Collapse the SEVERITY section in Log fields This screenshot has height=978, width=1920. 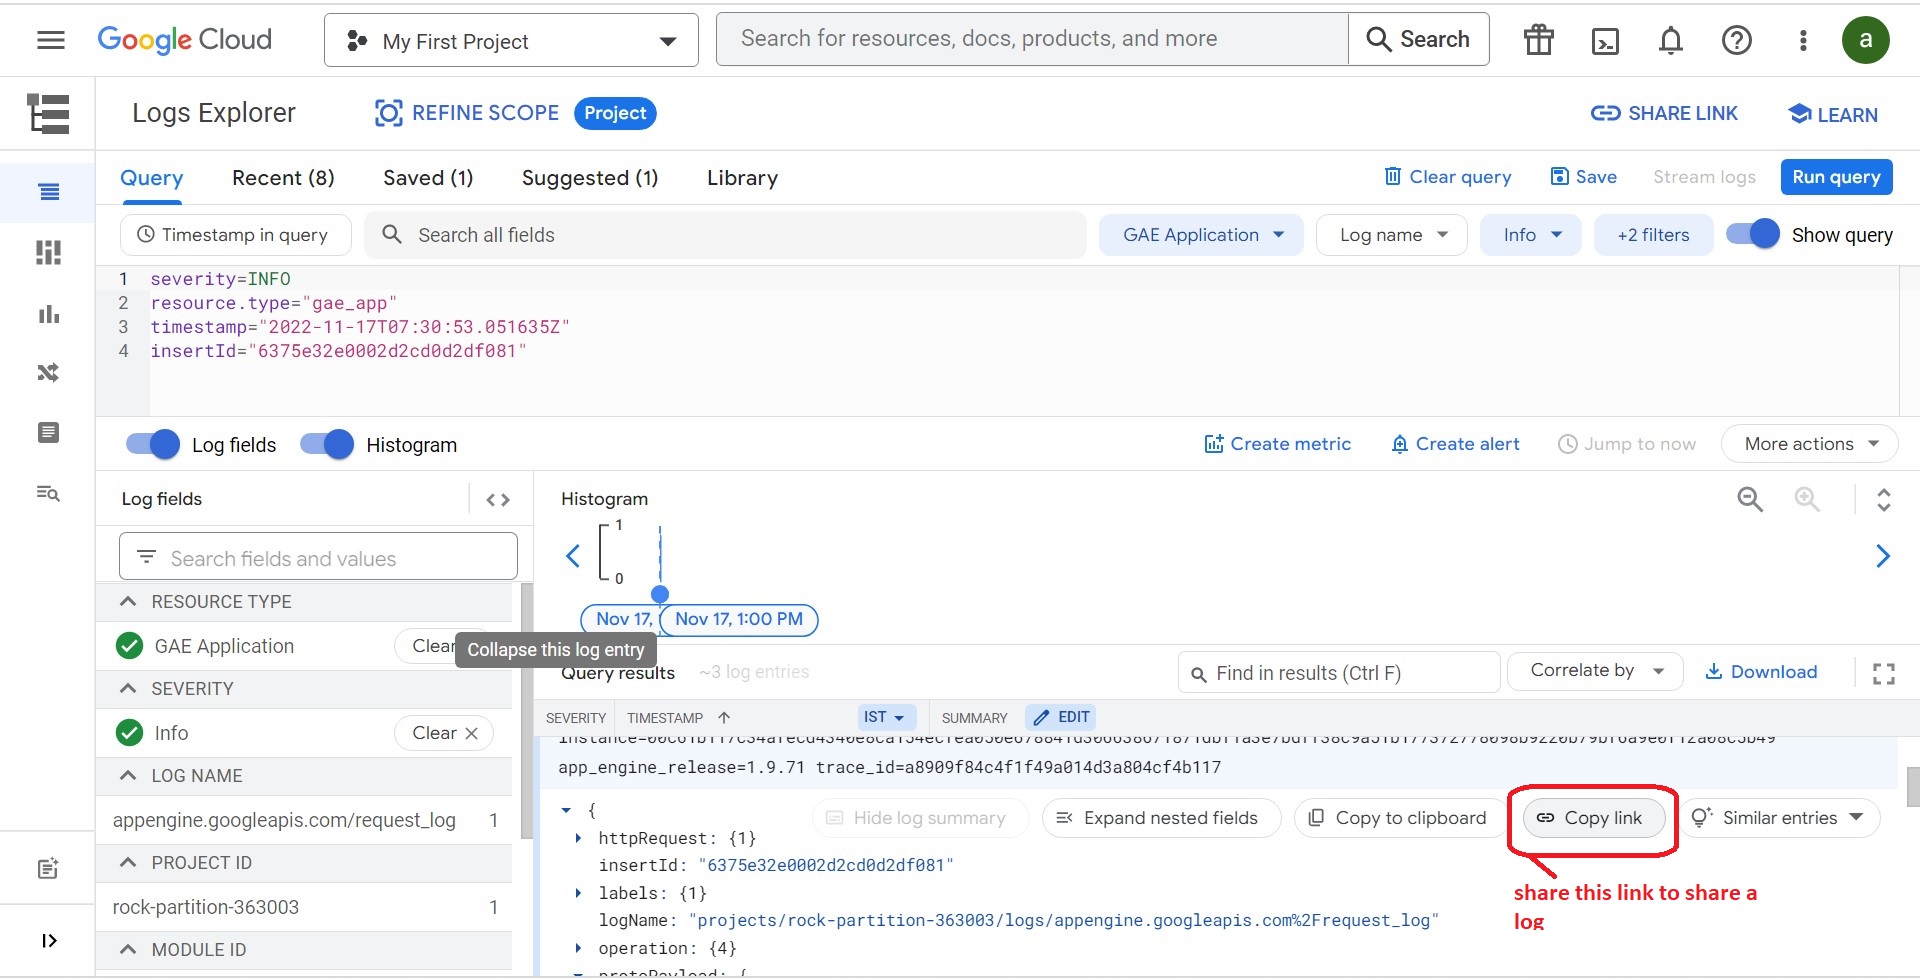(128, 688)
